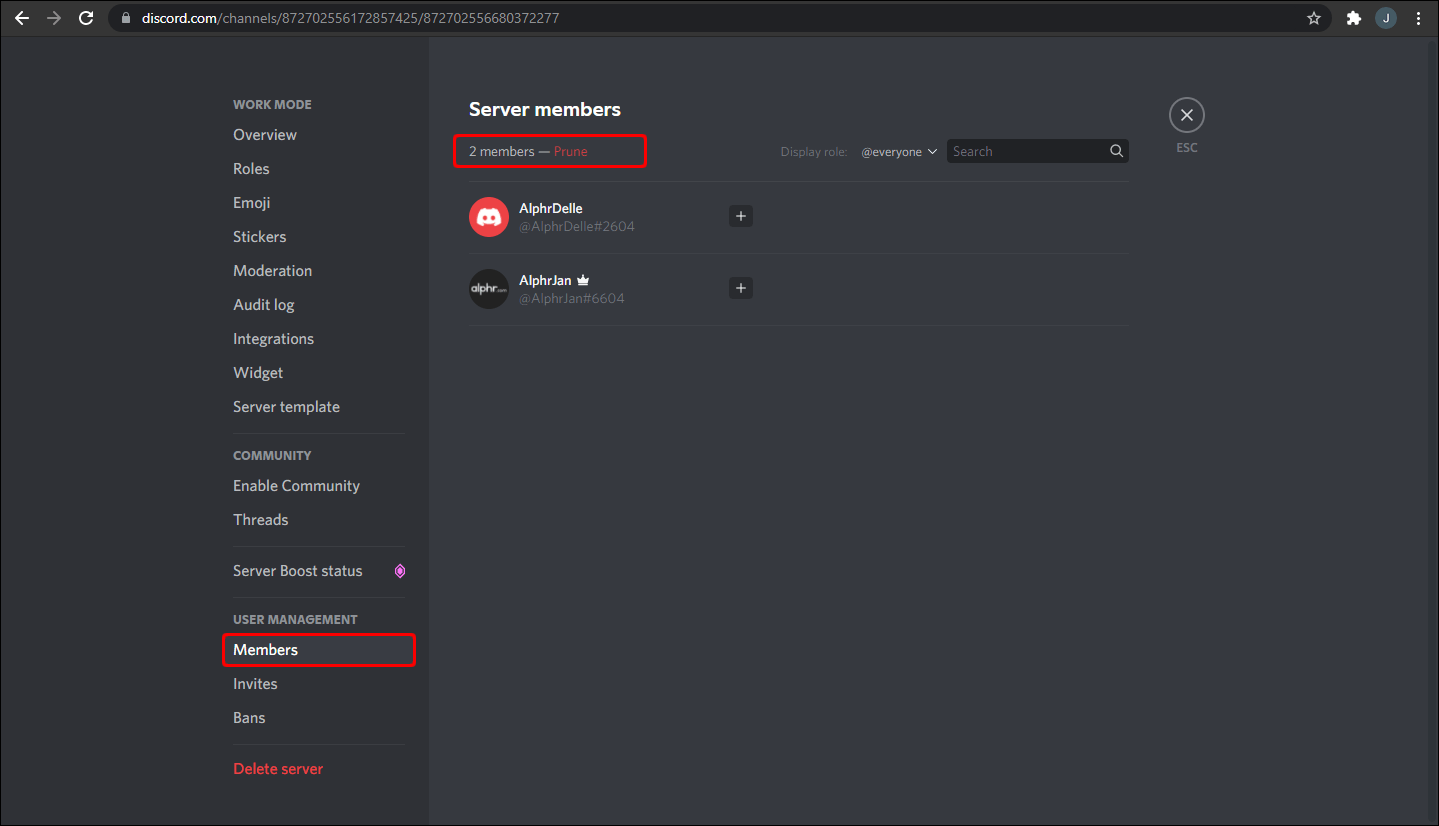Reload the page in browser
Screen dimensions: 1439x826
pos(86,18)
